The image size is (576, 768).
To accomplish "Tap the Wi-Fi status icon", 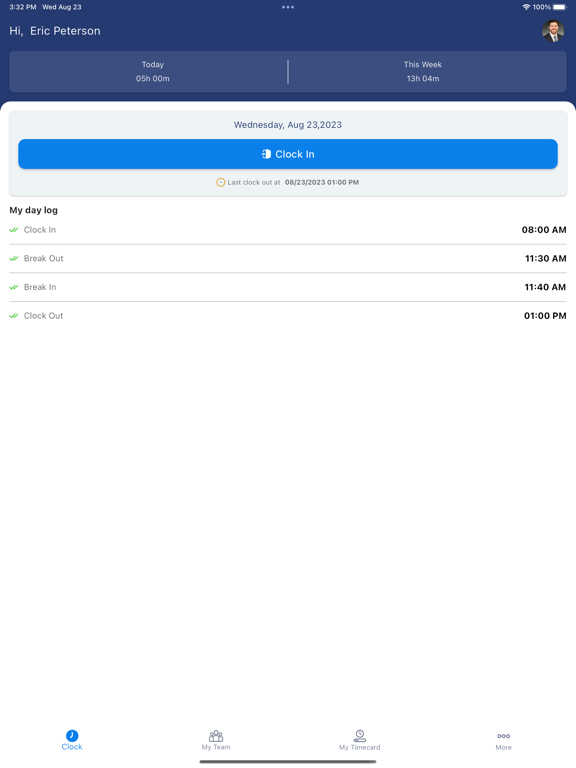I will pos(526,7).
